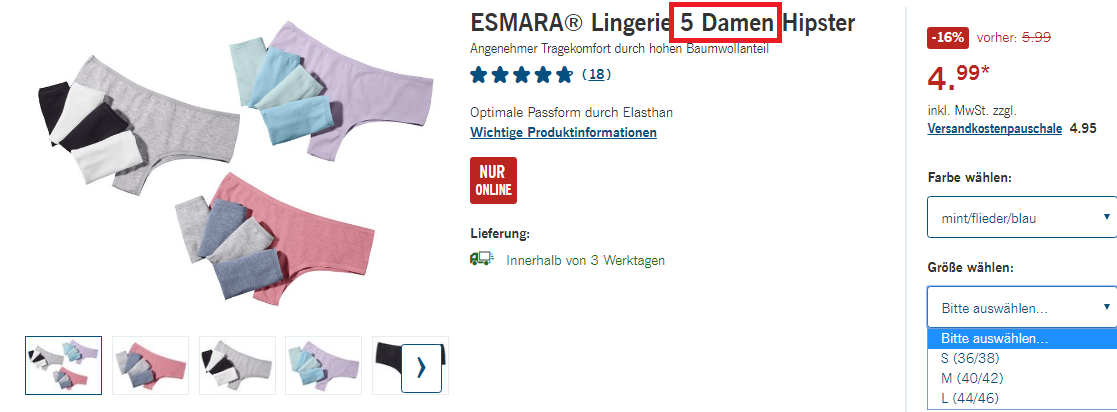Click the NUR ONLINE badge
The height and width of the screenshot is (412, 1117).
pyautogui.click(x=494, y=180)
